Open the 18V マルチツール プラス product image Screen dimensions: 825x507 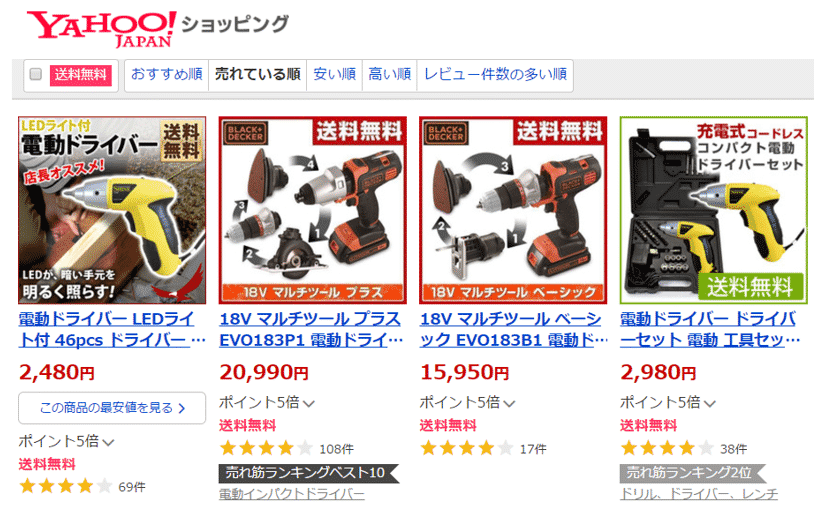313,210
